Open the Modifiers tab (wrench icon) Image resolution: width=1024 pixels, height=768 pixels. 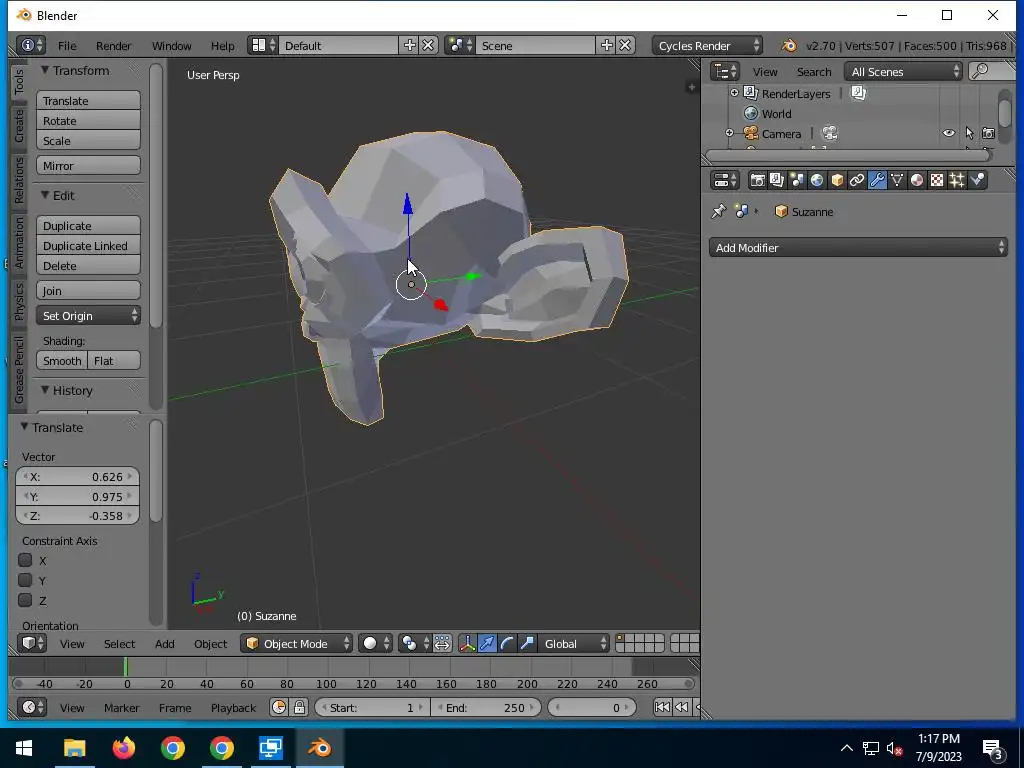pyautogui.click(x=877, y=180)
